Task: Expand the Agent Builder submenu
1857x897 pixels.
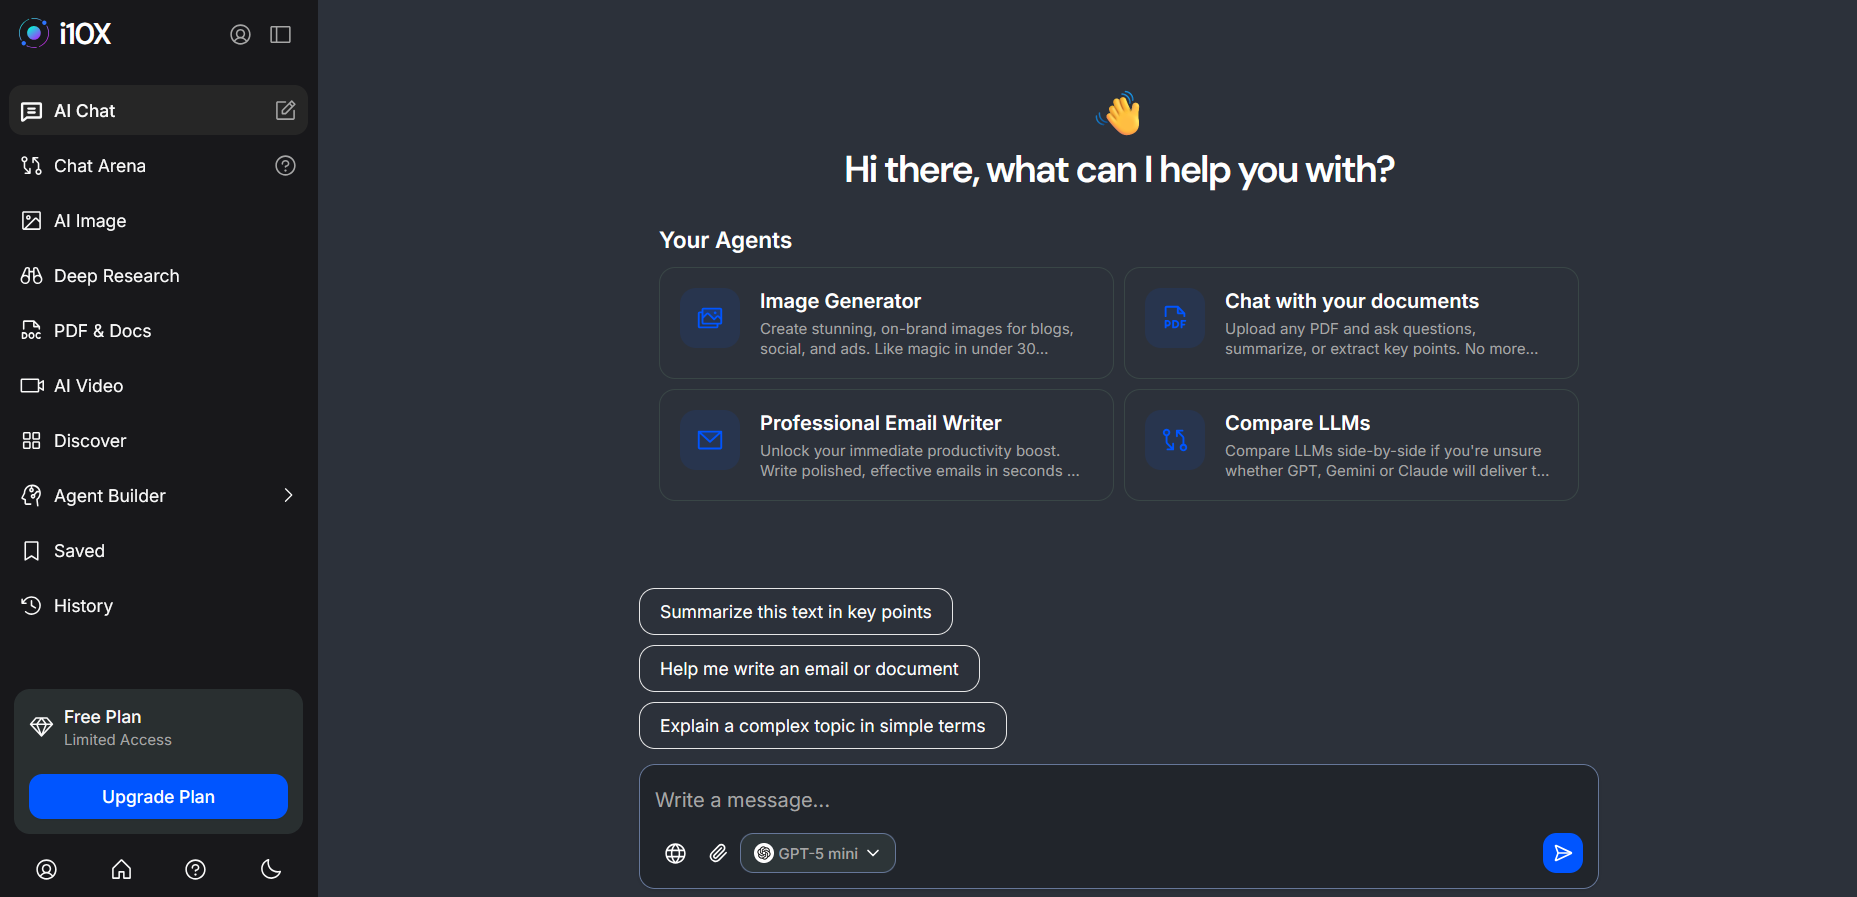Action: point(288,496)
